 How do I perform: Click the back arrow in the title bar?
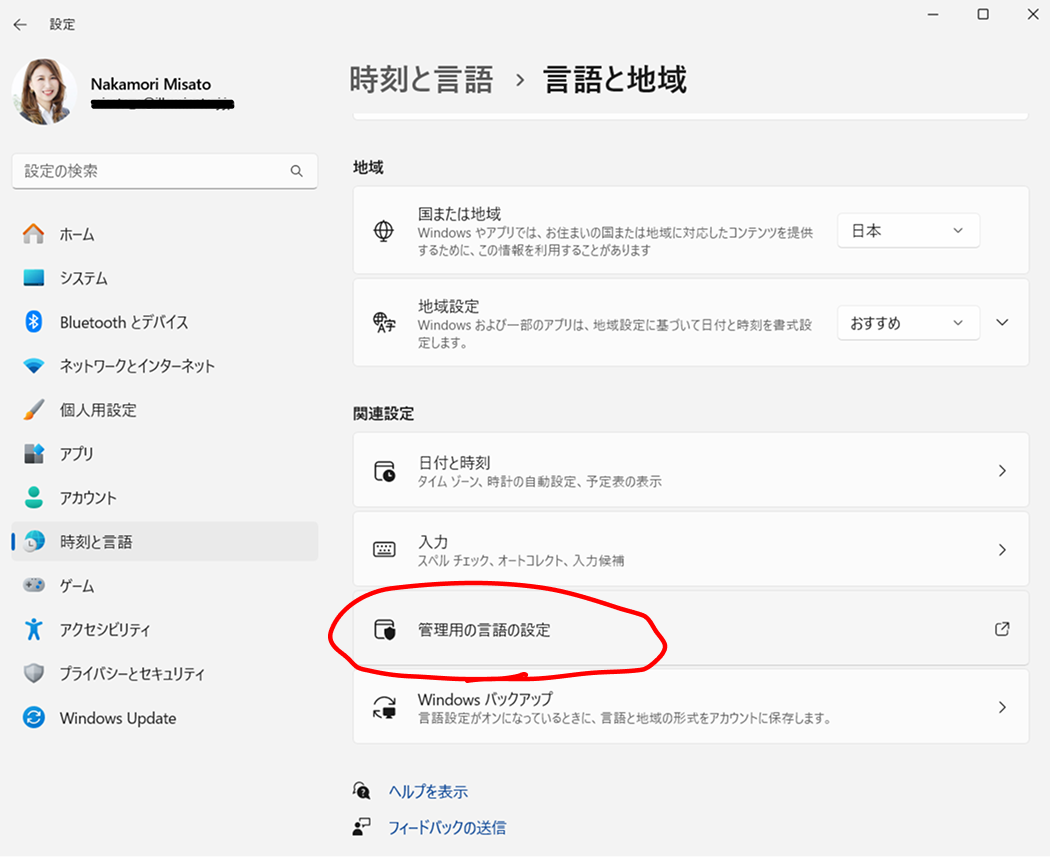(x=20, y=25)
